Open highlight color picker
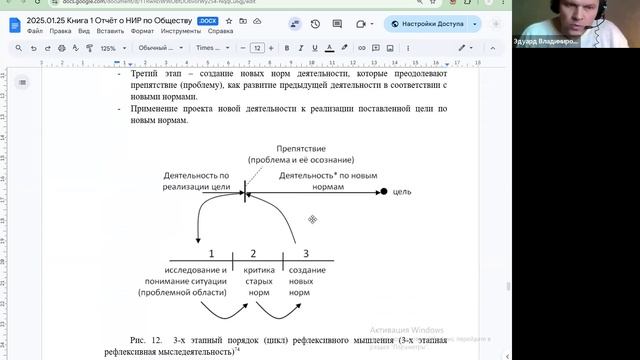 pos(344,48)
